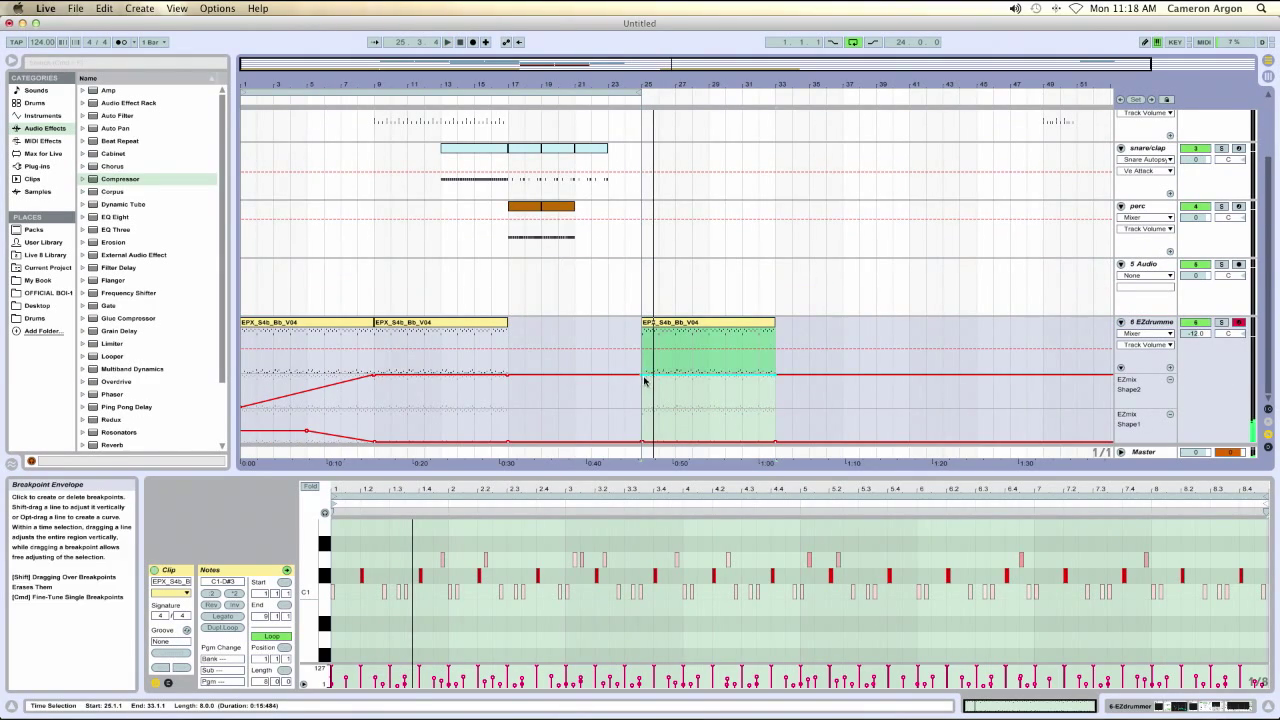The image size is (1280, 720).
Task: Click the tempo field showing 124.00
Action: point(43,42)
